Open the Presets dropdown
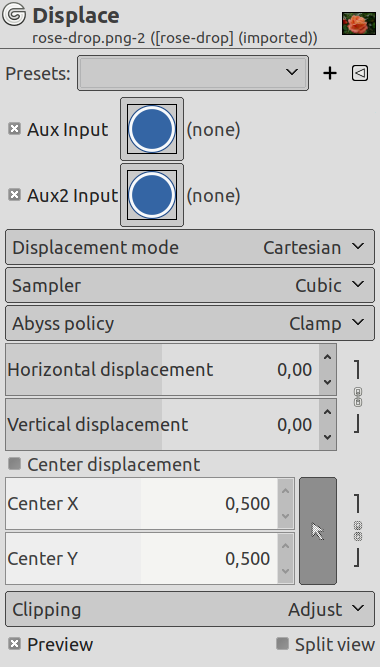This screenshot has width=380, height=667. tap(193, 73)
